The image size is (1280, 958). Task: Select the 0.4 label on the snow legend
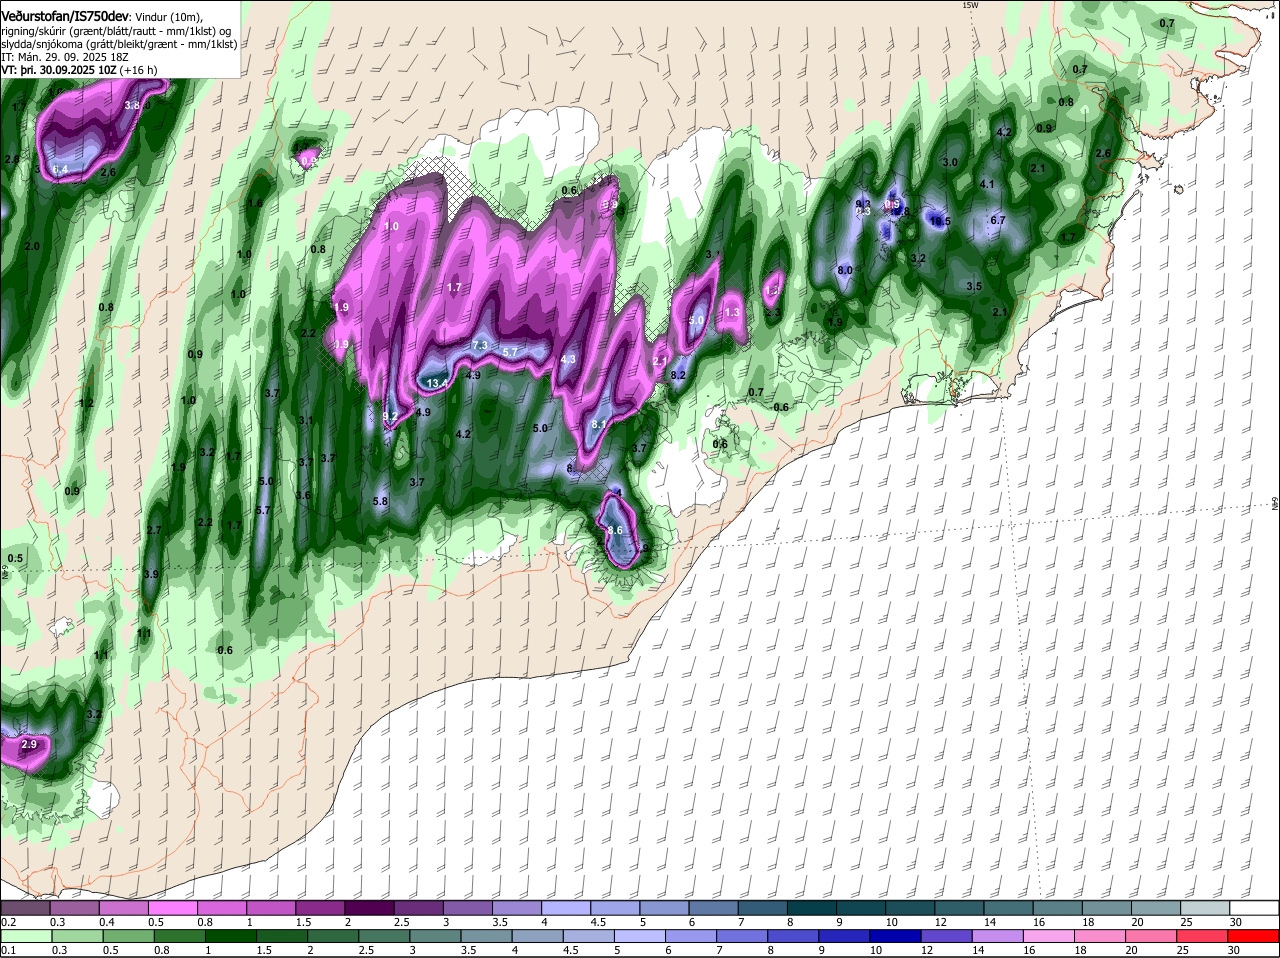pyautogui.click(x=107, y=922)
